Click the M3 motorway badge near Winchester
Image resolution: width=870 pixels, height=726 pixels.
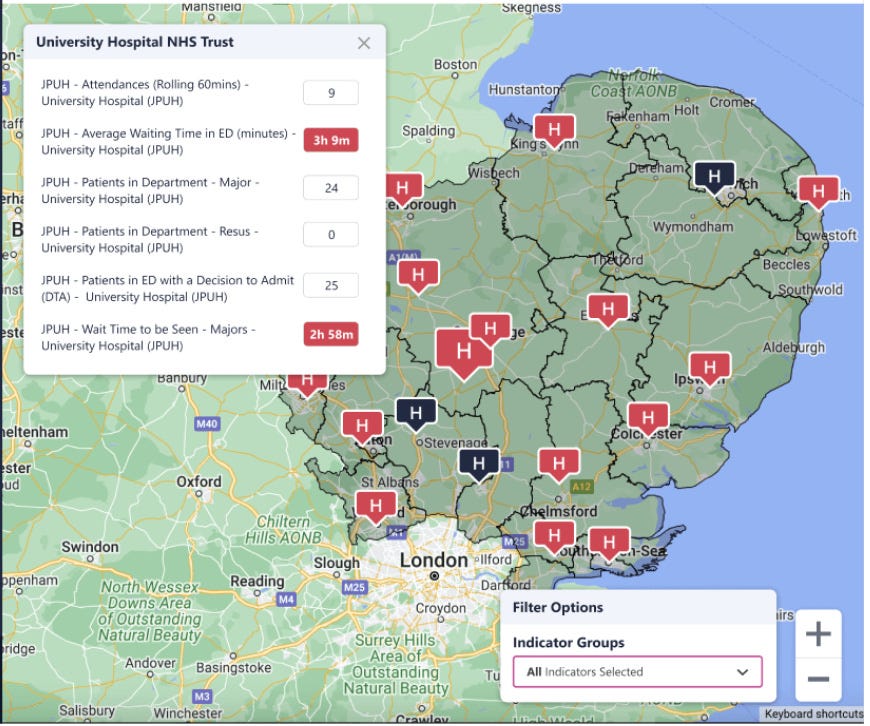tap(201, 696)
